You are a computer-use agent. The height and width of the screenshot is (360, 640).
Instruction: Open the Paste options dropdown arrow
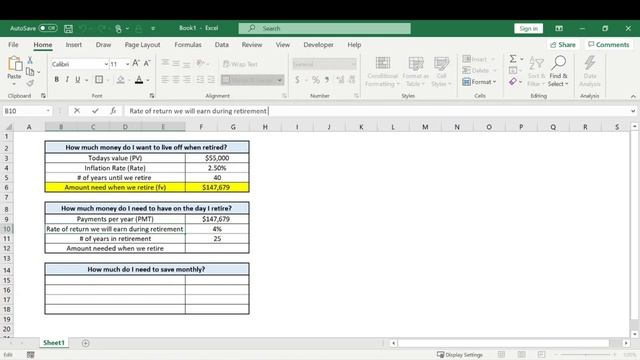tap(14, 84)
